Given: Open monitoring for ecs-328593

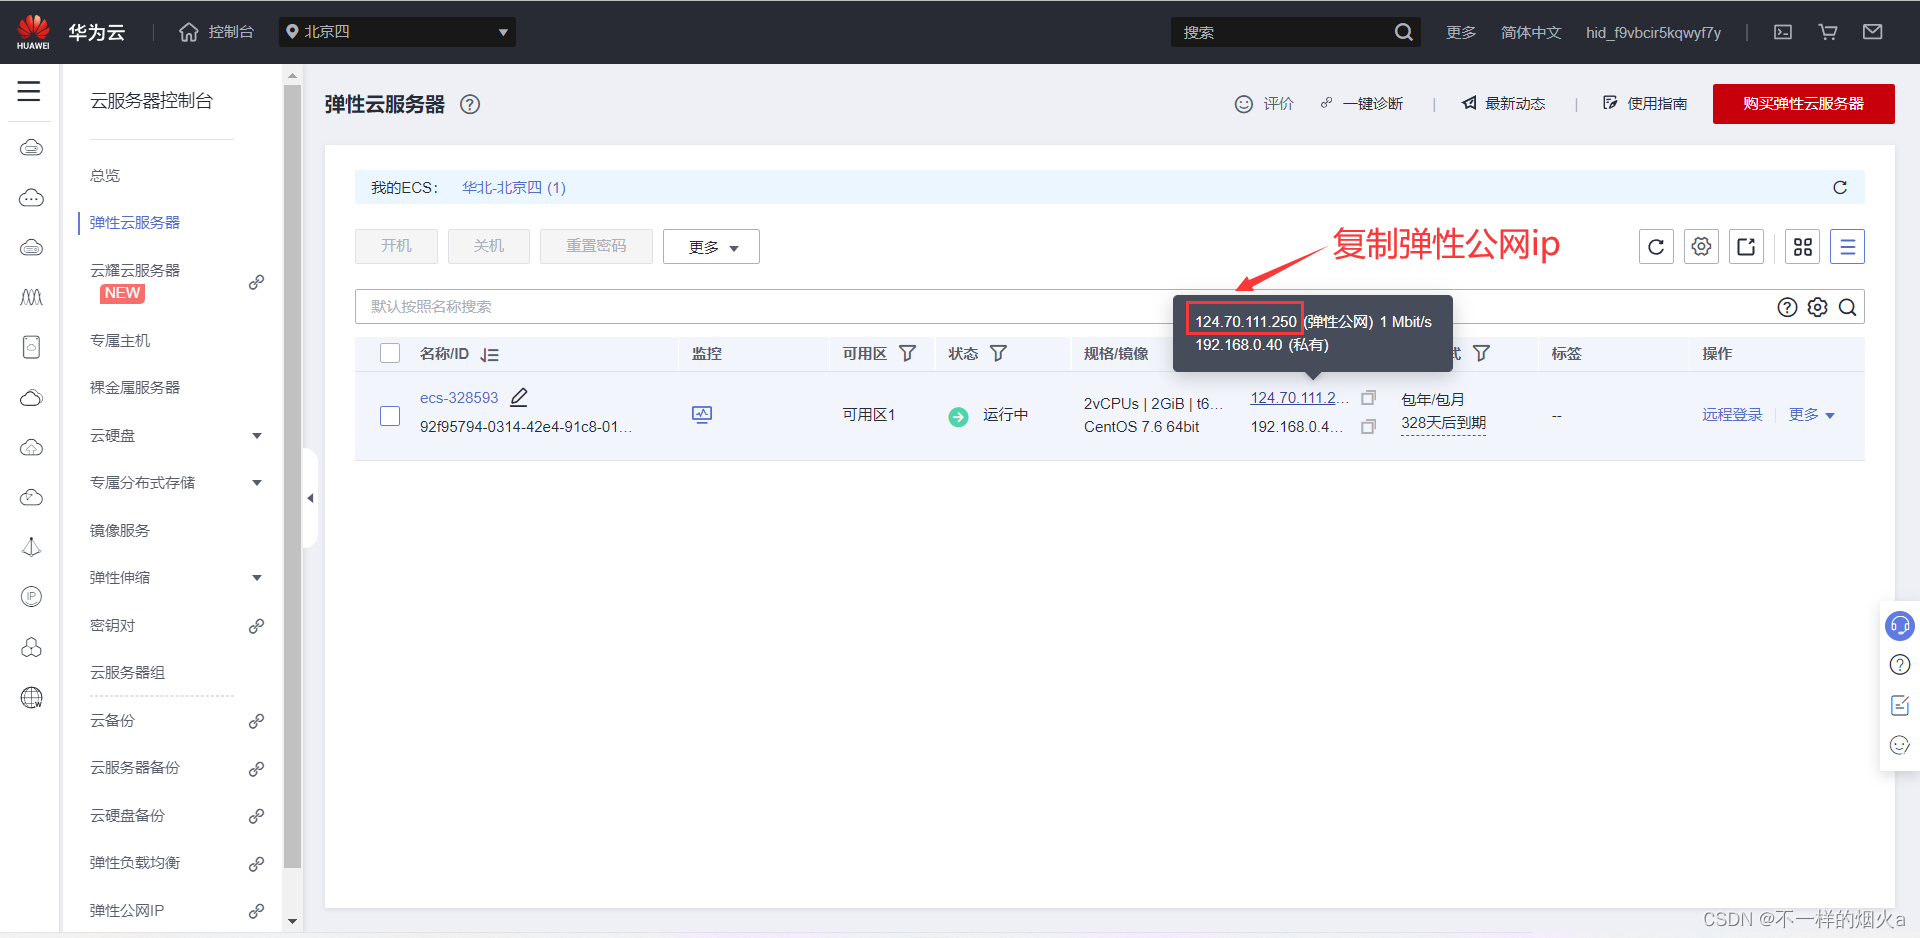Looking at the screenshot, I should 702,415.
